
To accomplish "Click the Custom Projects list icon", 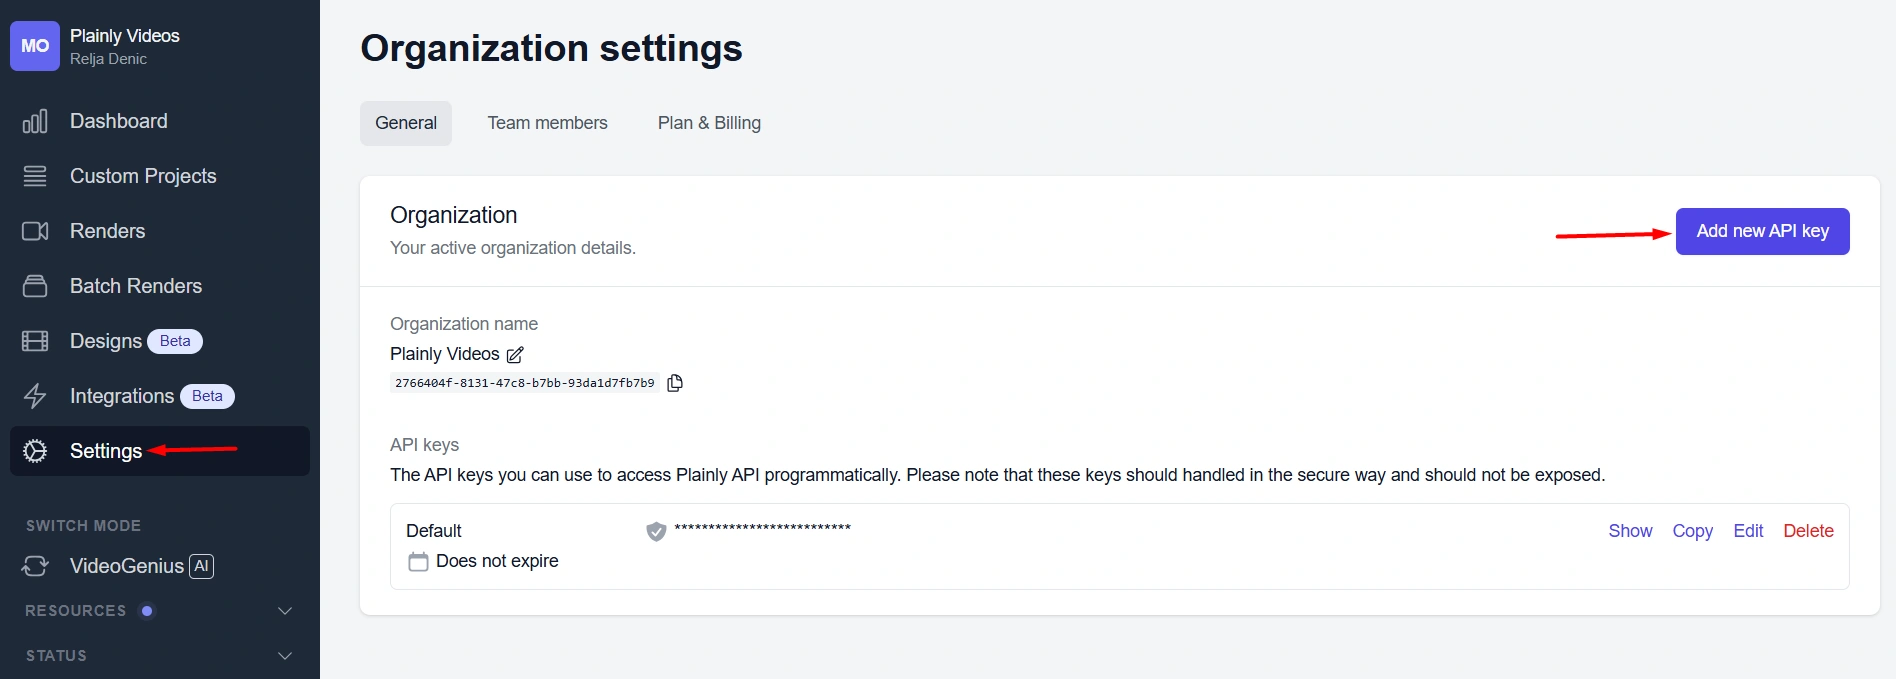I will (x=35, y=177).
